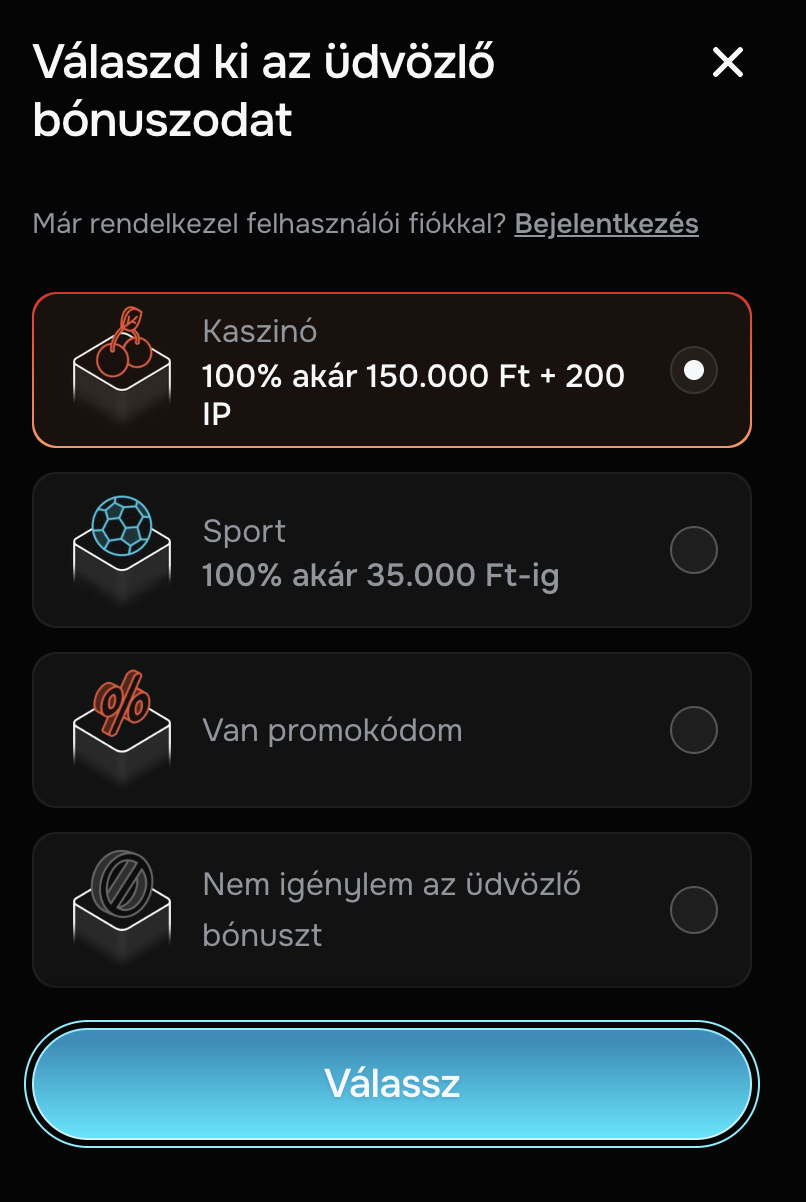The width and height of the screenshot is (806, 1202).
Task: Choose the Van promokódom radio button
Action: pyautogui.click(x=693, y=730)
